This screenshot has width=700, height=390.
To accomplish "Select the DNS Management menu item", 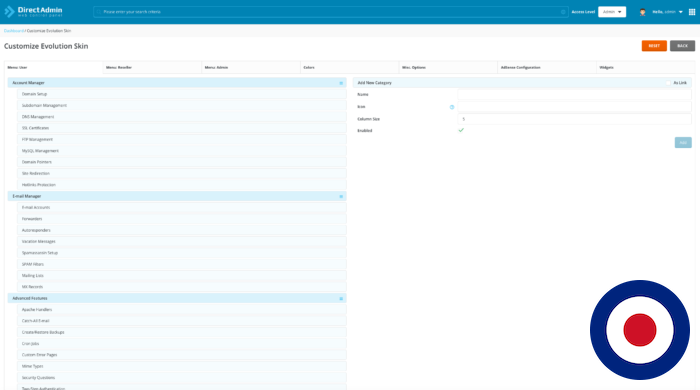I will click(182, 117).
